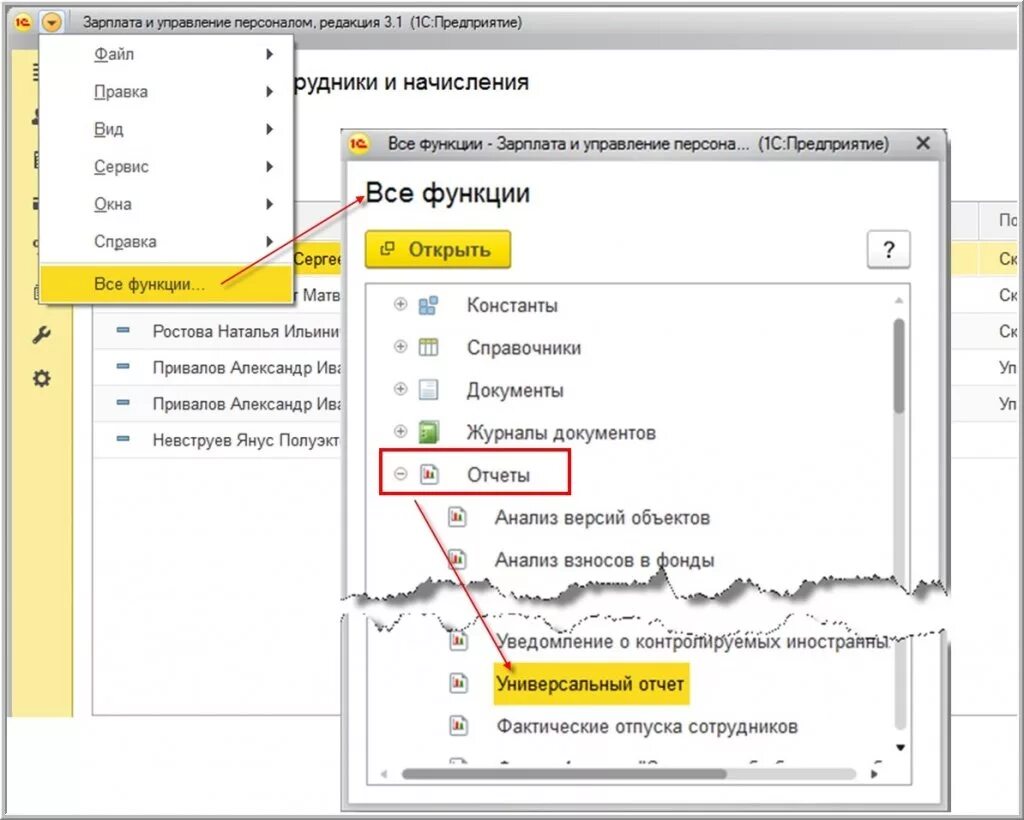
Task: Click the horizontal scrollbar thumb in tree
Action: pos(564,774)
